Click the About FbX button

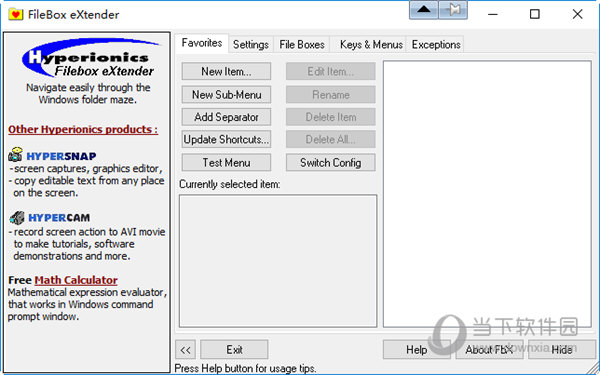click(489, 349)
